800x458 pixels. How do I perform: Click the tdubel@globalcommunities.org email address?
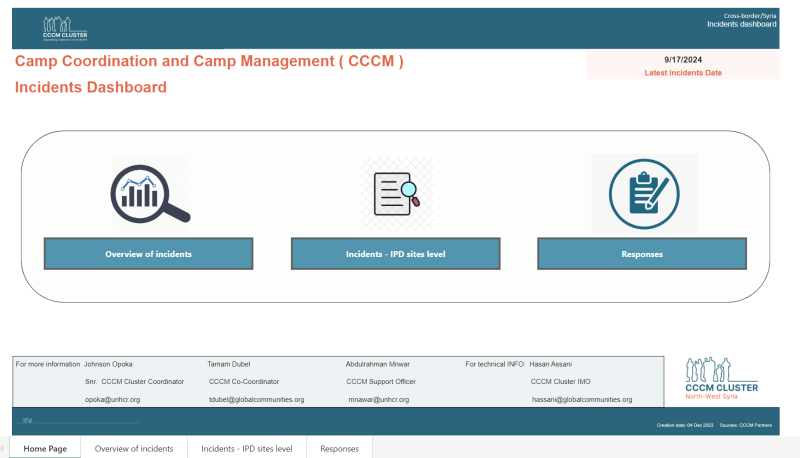256,399
